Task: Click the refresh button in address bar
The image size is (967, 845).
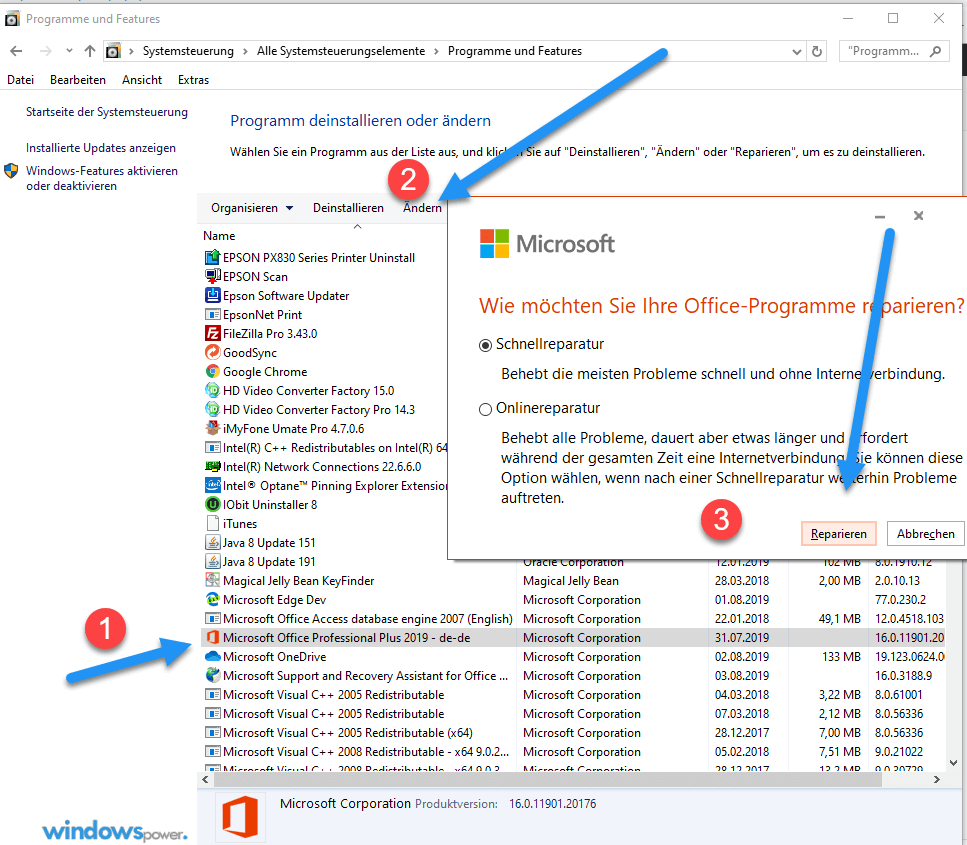Action: click(817, 52)
